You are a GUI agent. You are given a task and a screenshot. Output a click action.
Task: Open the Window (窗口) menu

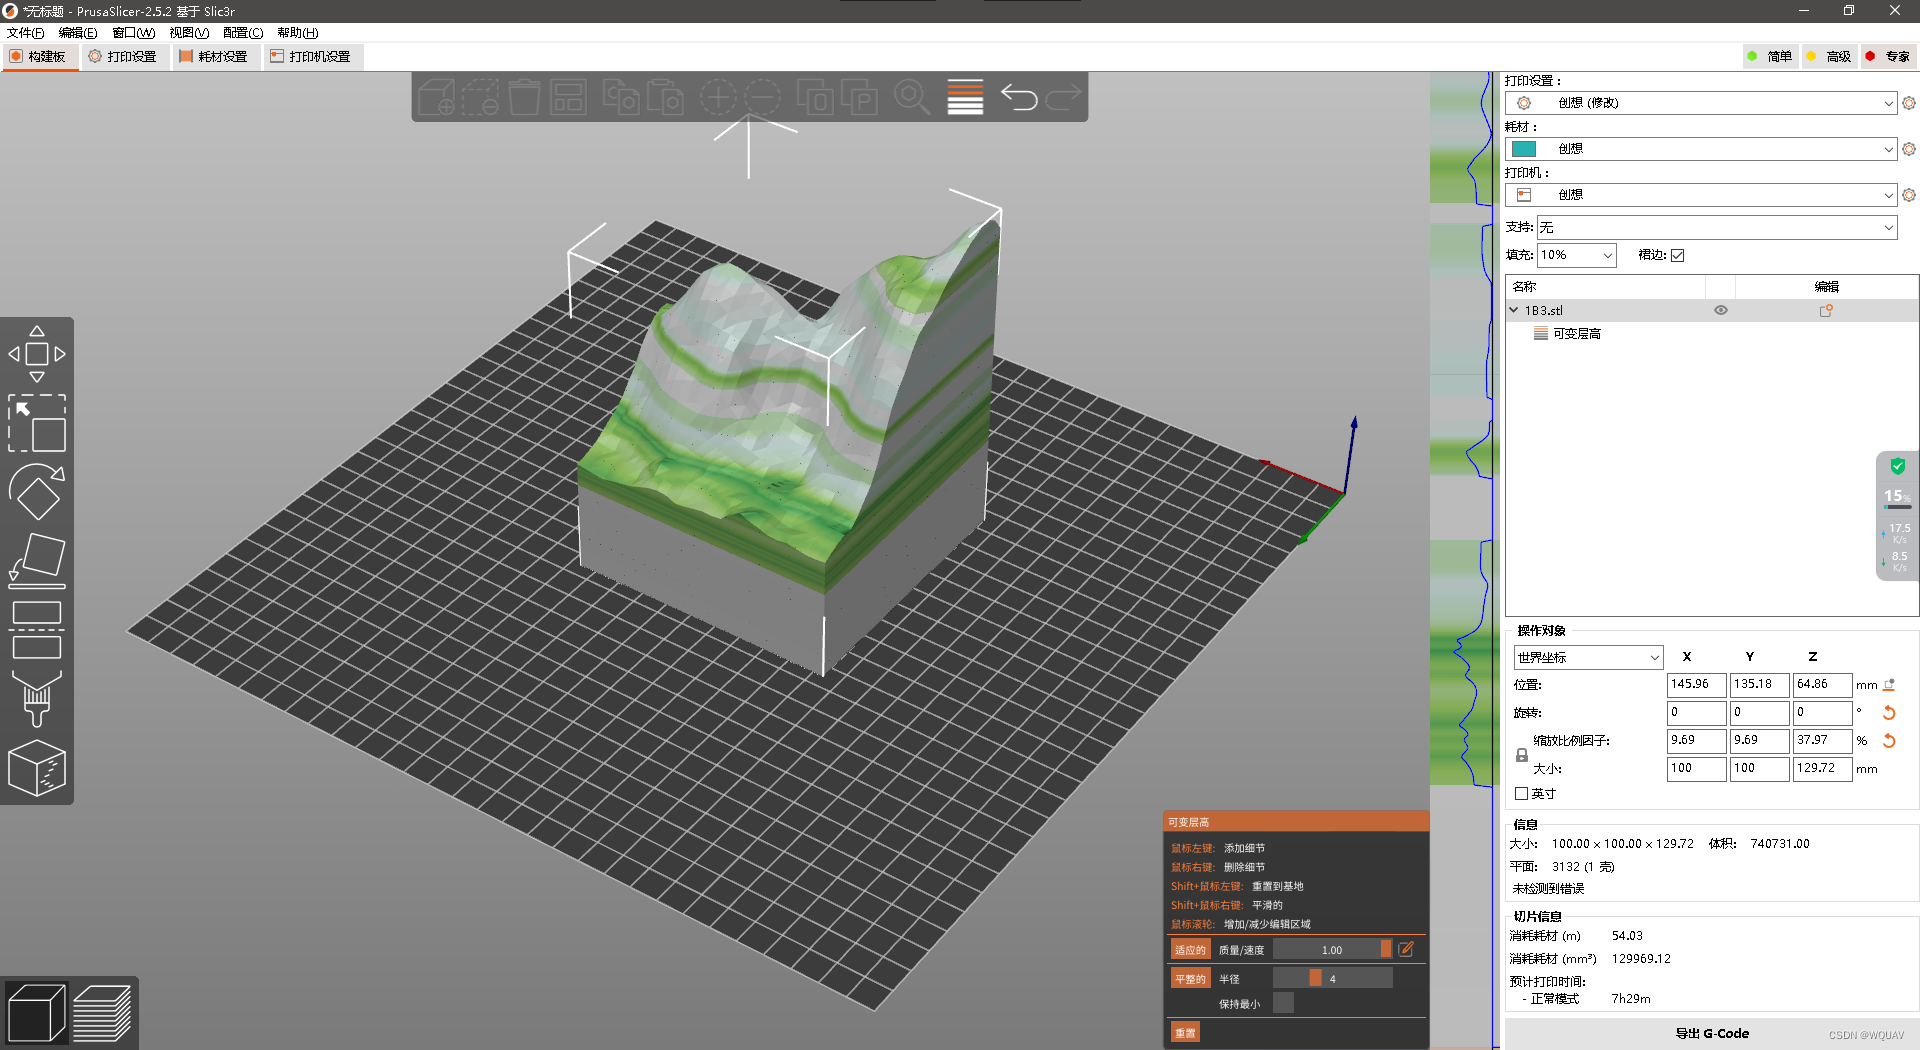pyautogui.click(x=133, y=33)
